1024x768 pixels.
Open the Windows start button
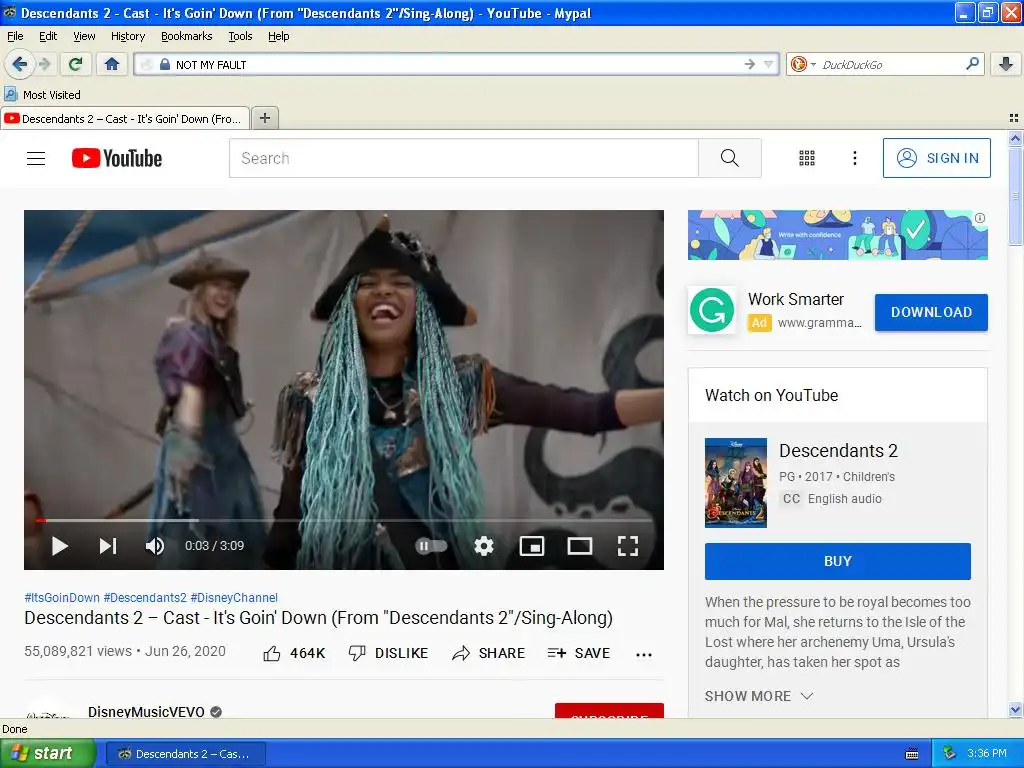tap(48, 754)
